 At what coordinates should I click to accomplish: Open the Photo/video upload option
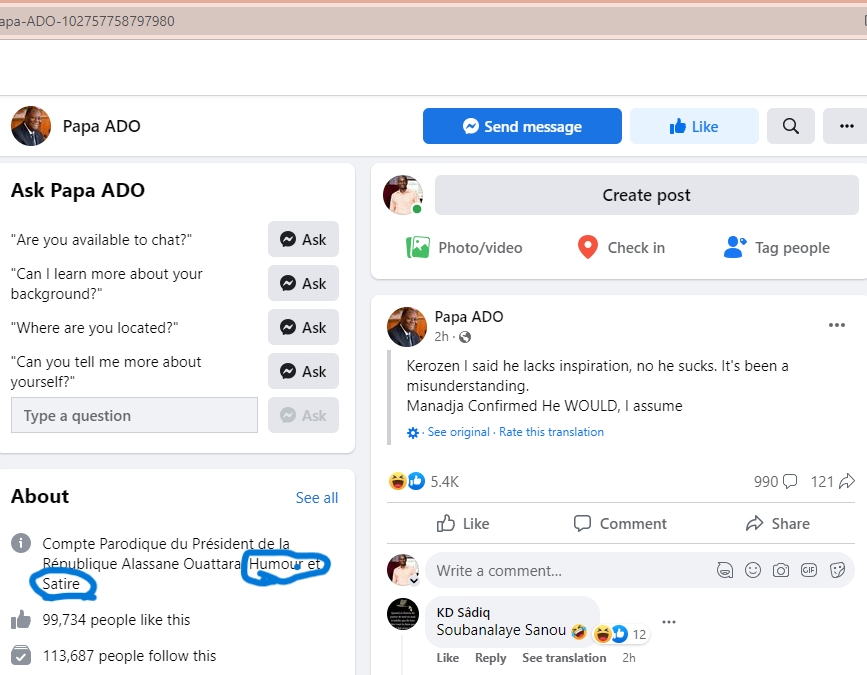[464, 247]
